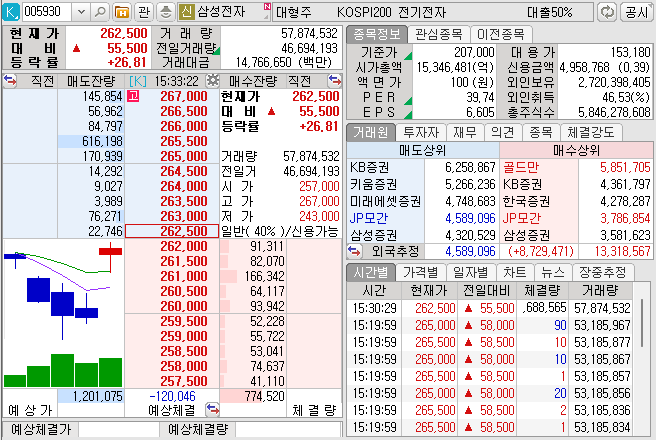
Task: Click the stamp icon next to 관
Action: coord(166,12)
